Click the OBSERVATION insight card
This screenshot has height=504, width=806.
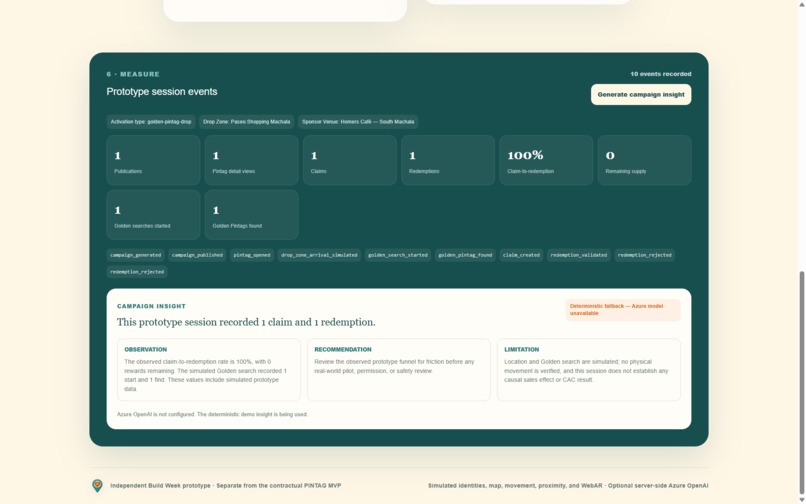point(209,369)
